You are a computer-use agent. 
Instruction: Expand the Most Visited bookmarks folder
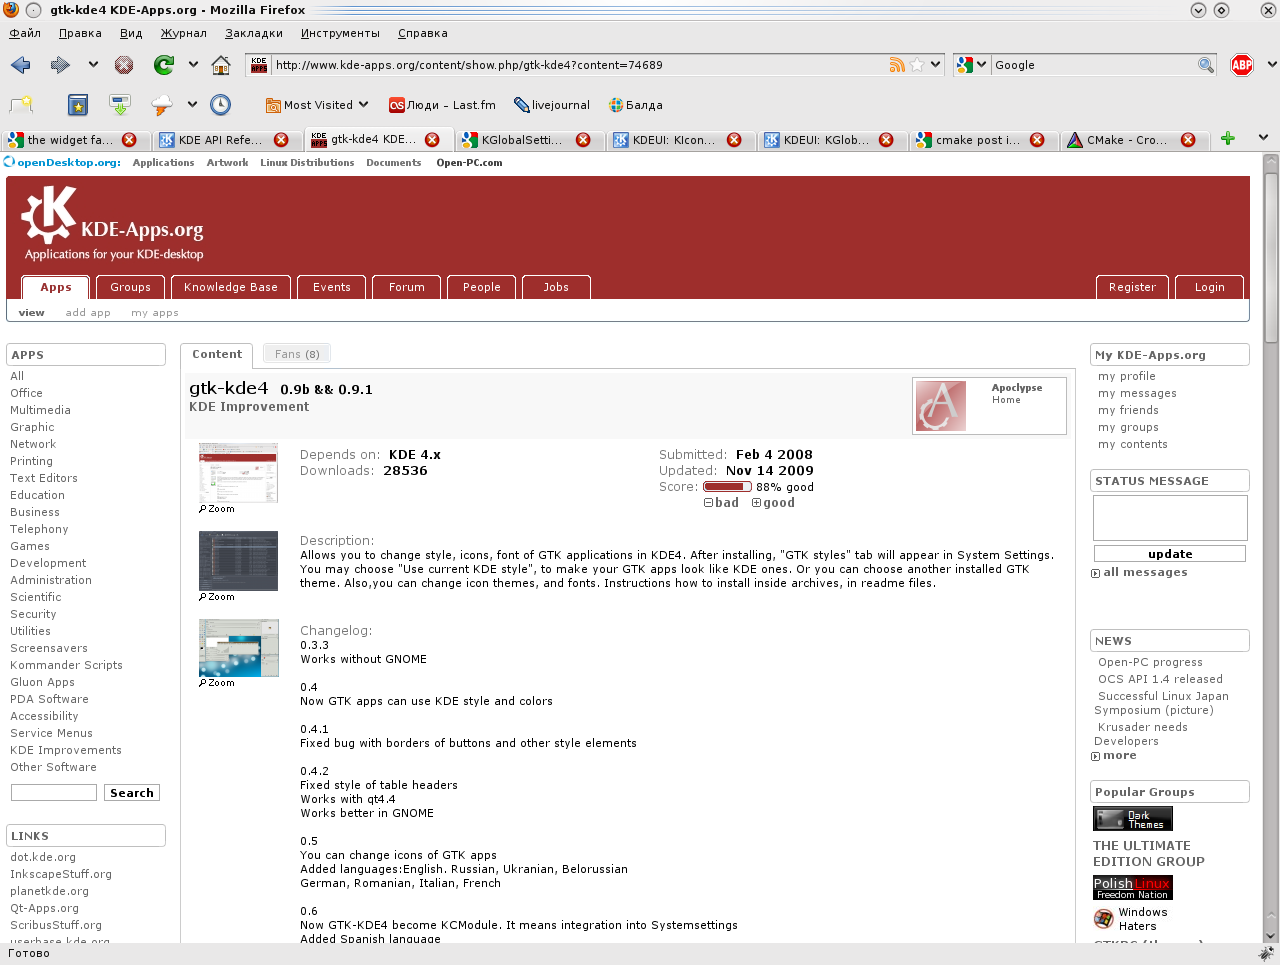tap(317, 105)
